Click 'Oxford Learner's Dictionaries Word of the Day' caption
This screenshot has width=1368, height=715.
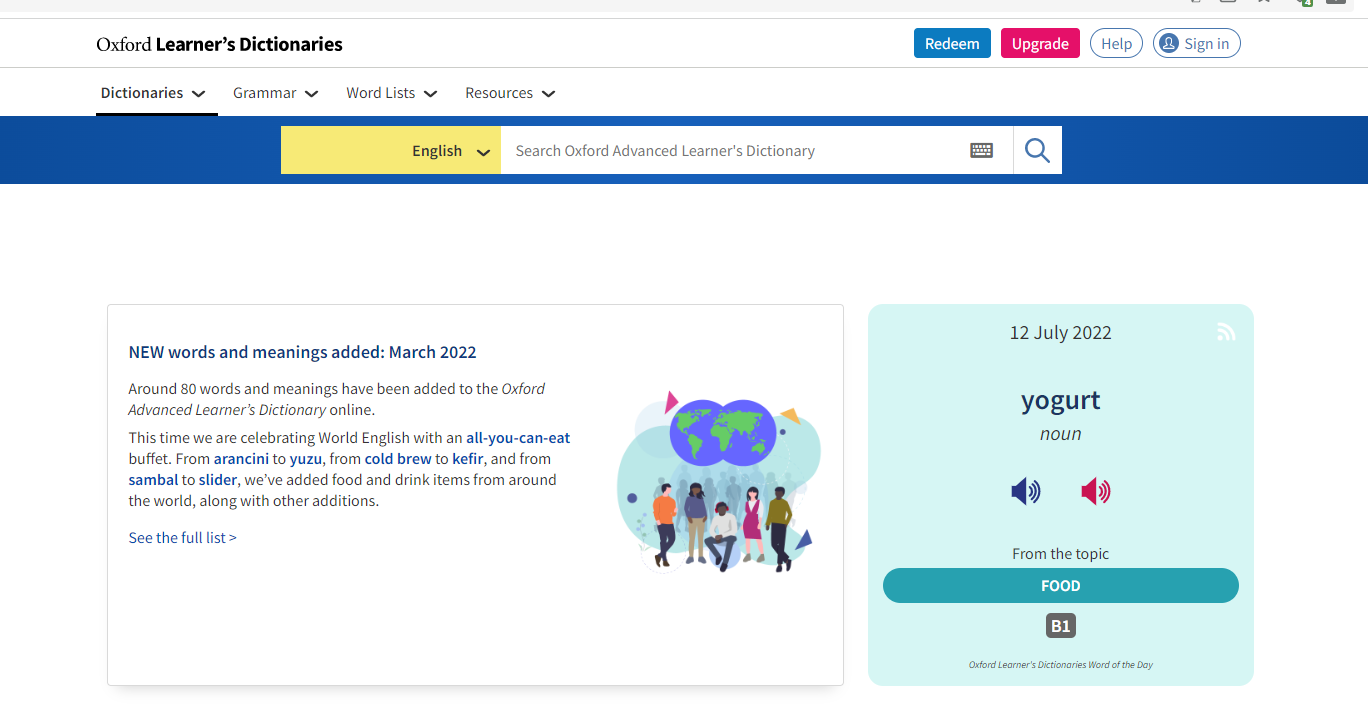pyautogui.click(x=1061, y=665)
